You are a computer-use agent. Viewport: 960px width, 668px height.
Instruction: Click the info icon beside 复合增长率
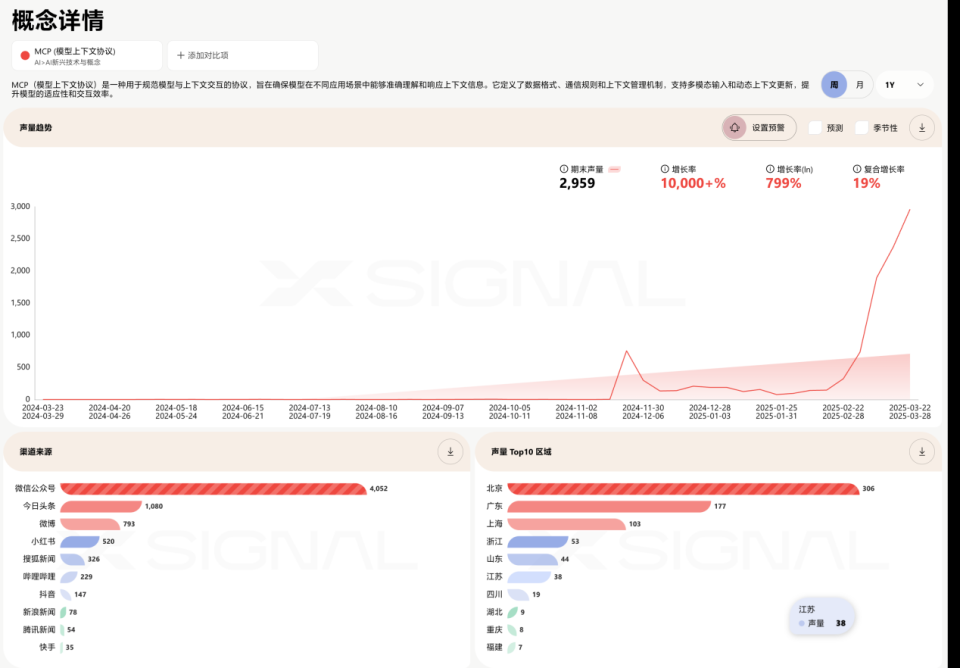tap(857, 169)
